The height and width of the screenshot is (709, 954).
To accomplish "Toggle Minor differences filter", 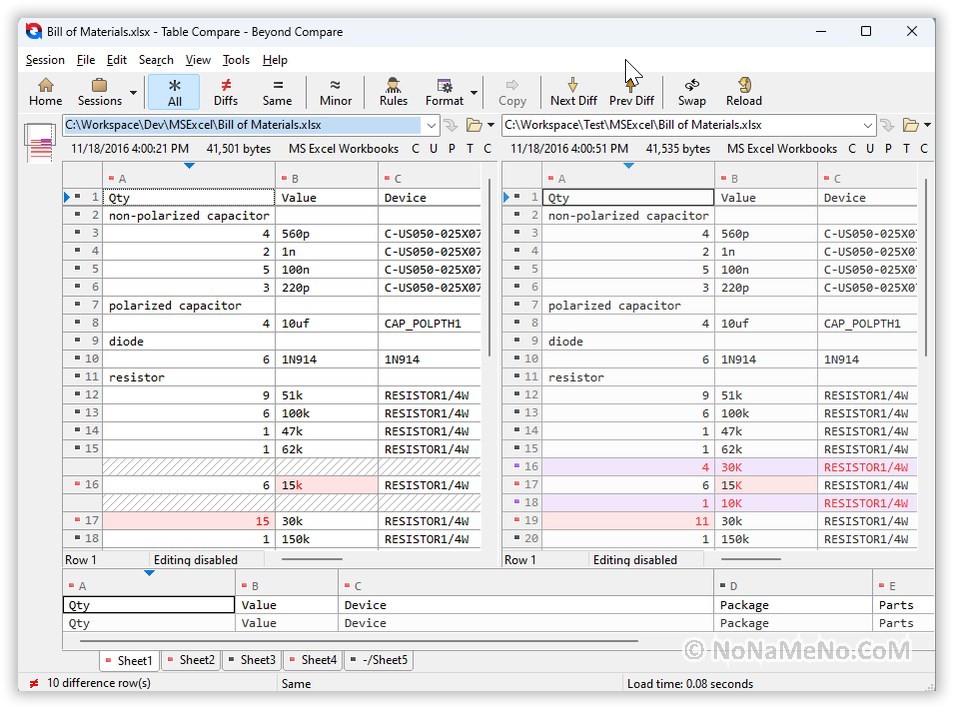I will coord(335,91).
